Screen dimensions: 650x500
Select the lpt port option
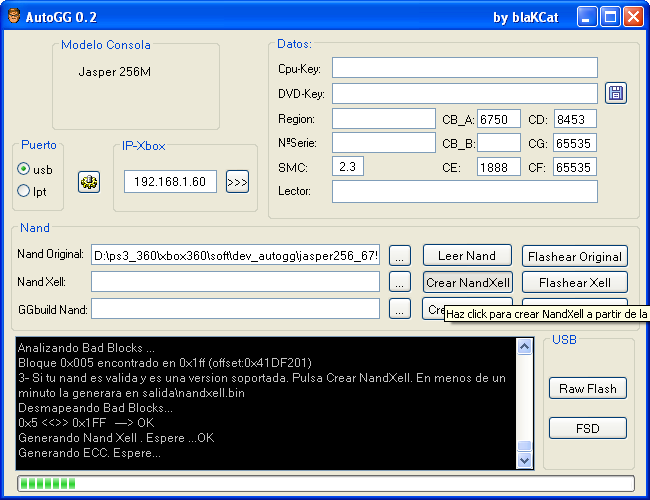pyautogui.click(x=24, y=189)
